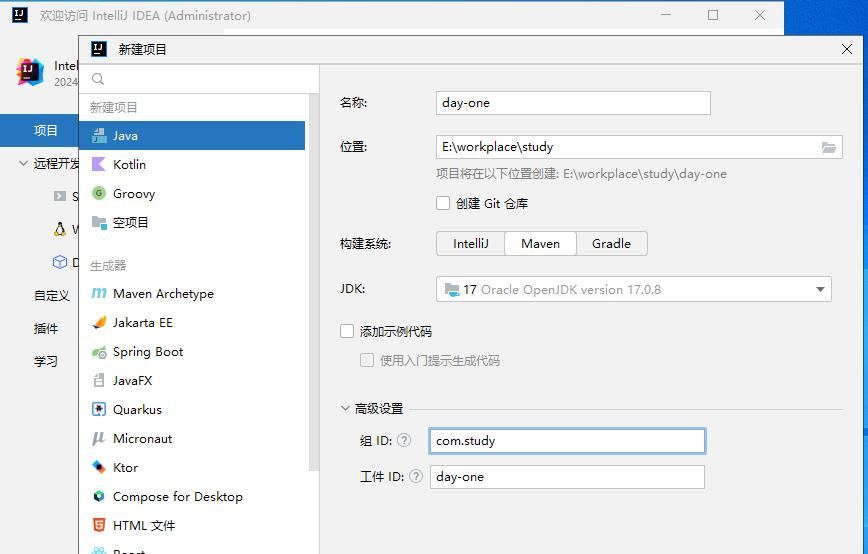Switch to the 自定义 tab
This screenshot has height=554, width=868.
(51, 295)
